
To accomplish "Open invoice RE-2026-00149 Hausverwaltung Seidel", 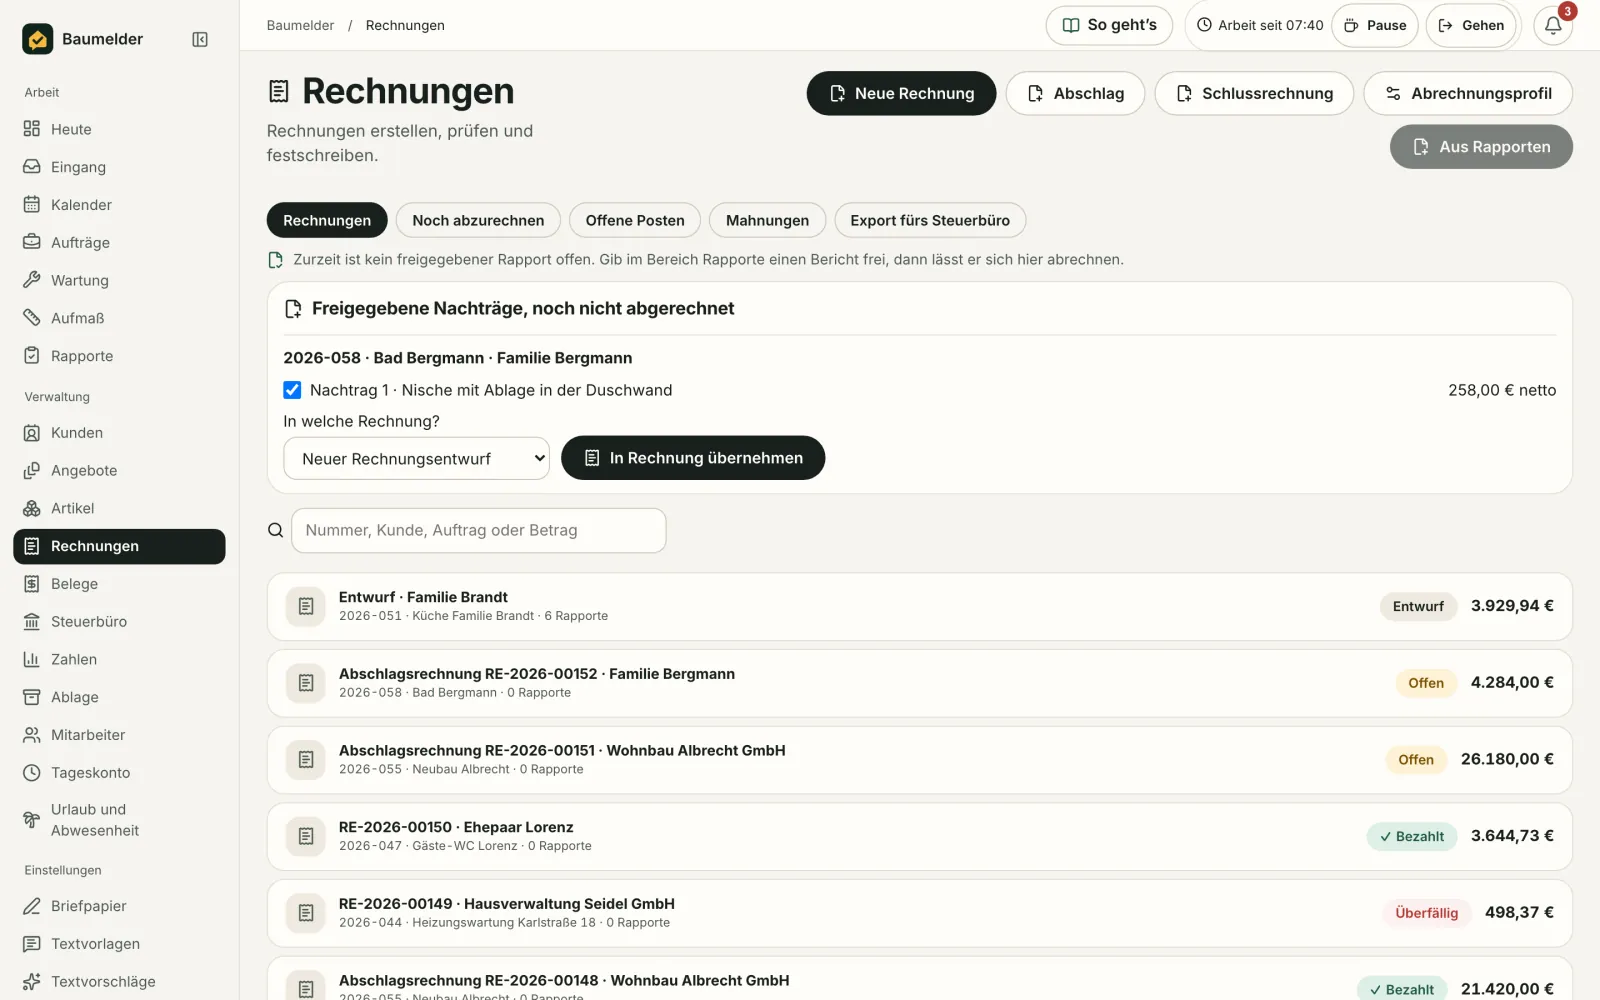I will [x=920, y=913].
